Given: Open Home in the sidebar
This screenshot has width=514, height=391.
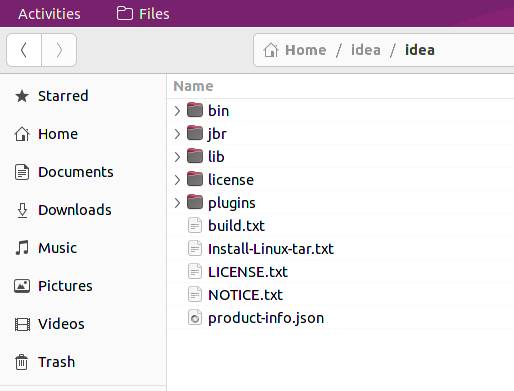Looking at the screenshot, I should click(x=83, y=134).
